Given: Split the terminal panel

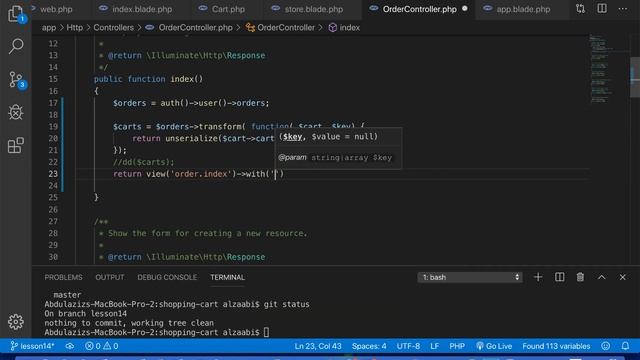Looking at the screenshot, I should tap(559, 277).
